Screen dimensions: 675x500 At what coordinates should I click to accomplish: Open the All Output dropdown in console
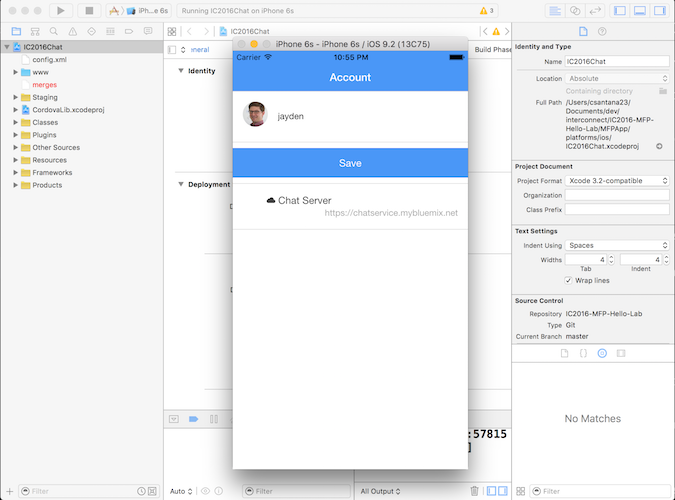pyautogui.click(x=381, y=491)
